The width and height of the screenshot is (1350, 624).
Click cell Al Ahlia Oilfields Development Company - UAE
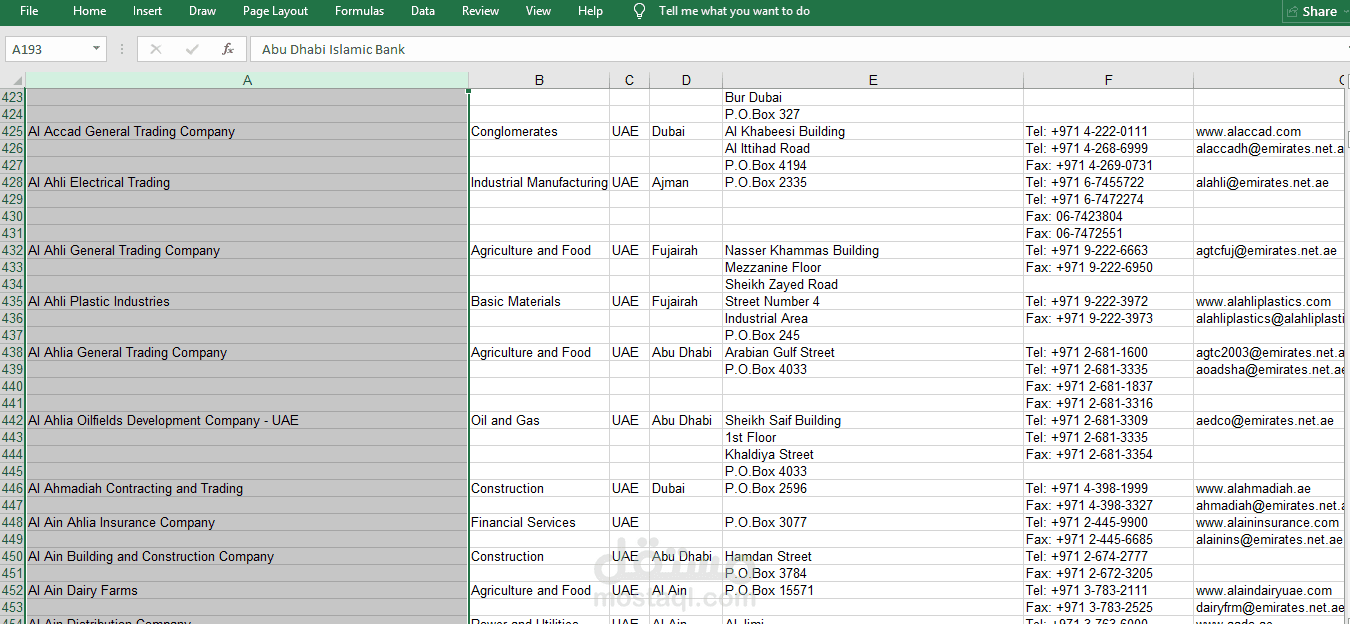pos(247,420)
